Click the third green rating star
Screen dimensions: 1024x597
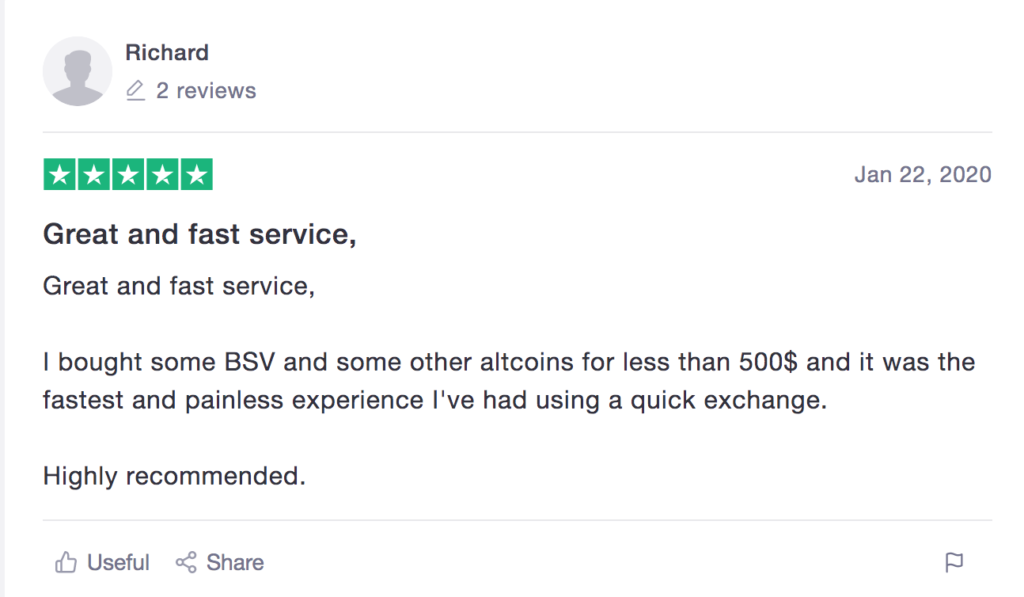click(128, 174)
